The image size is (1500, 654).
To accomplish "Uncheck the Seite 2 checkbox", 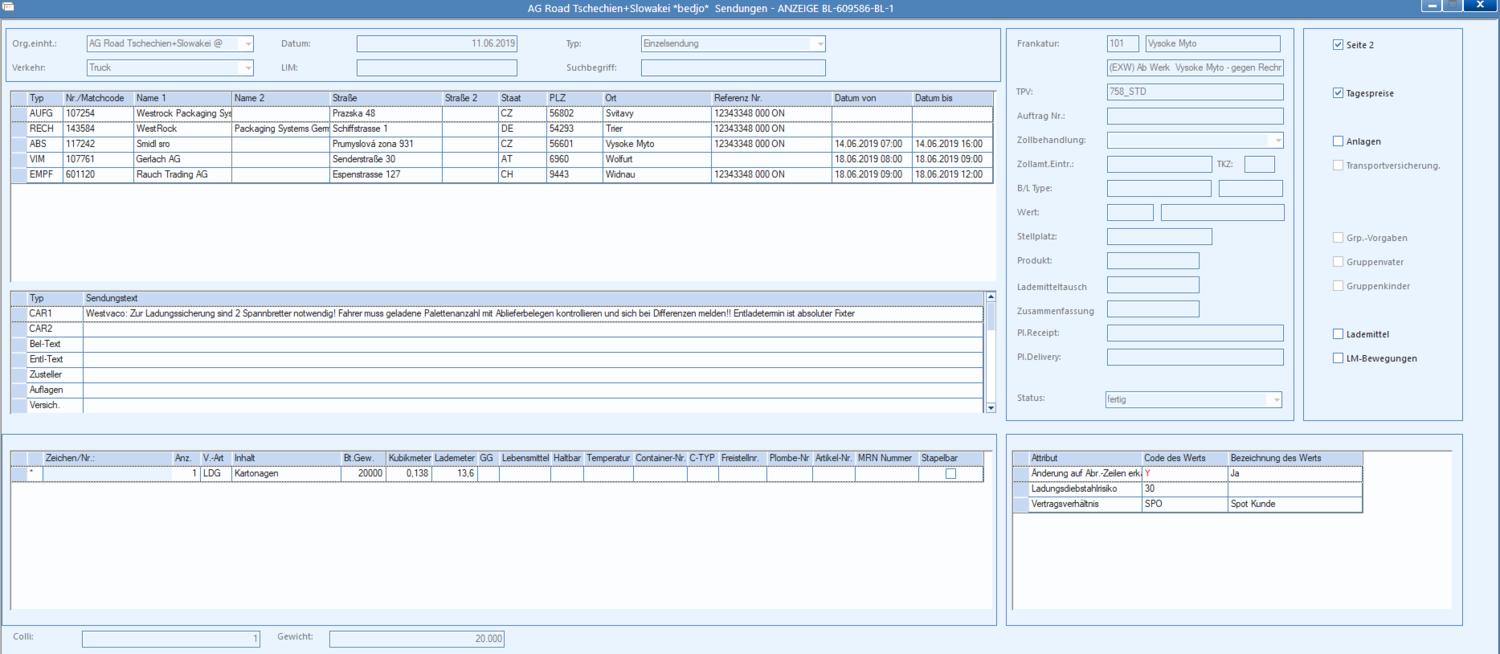I will point(1338,45).
